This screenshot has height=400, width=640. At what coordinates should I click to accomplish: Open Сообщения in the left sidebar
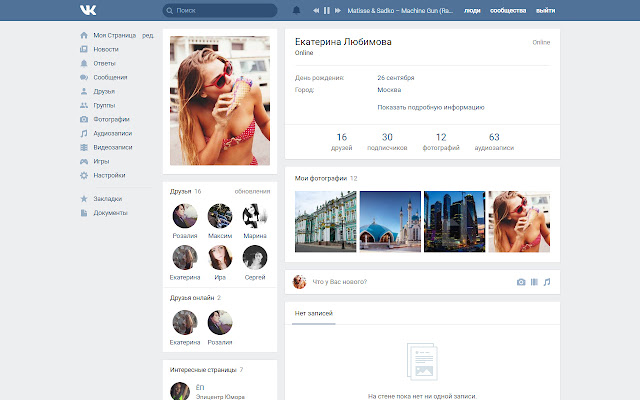pos(110,77)
